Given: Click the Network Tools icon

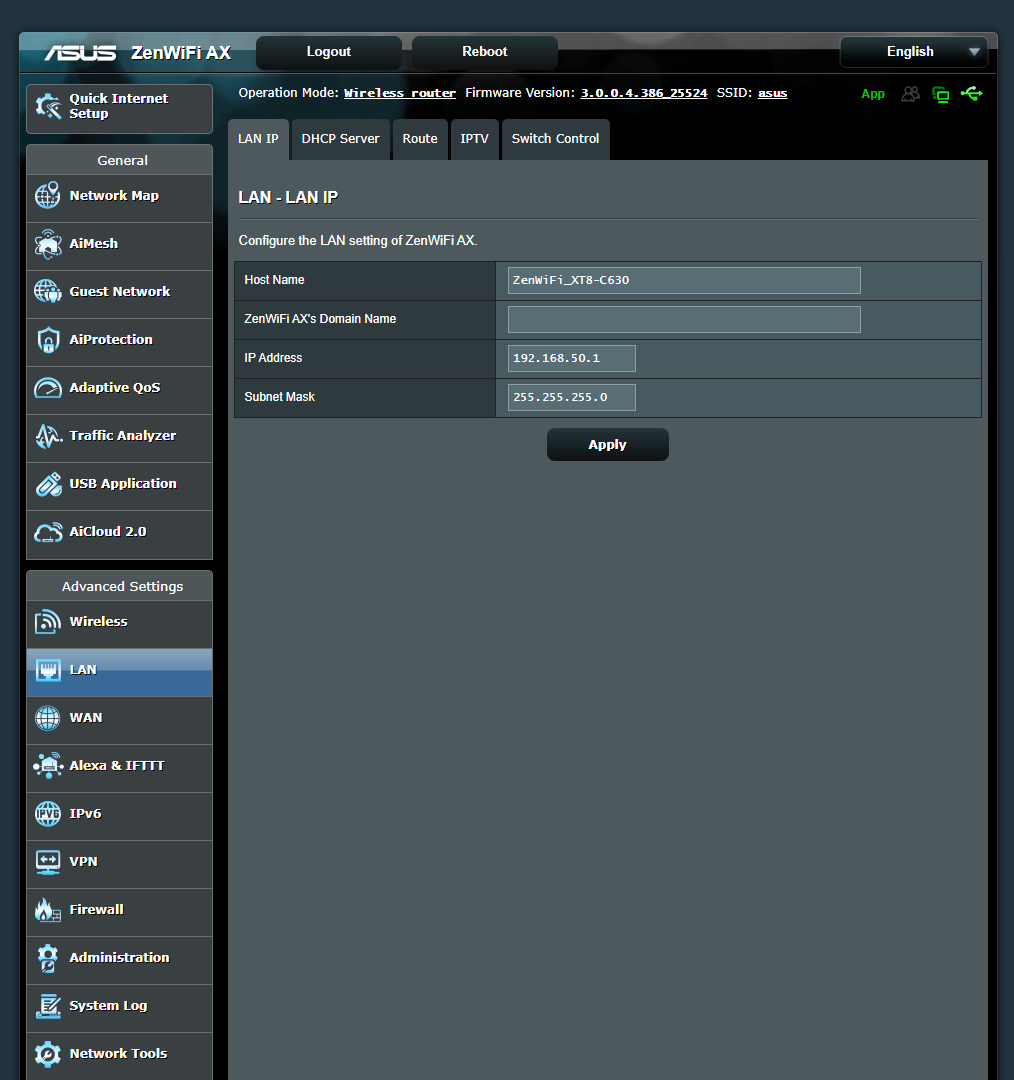Looking at the screenshot, I should (48, 1054).
